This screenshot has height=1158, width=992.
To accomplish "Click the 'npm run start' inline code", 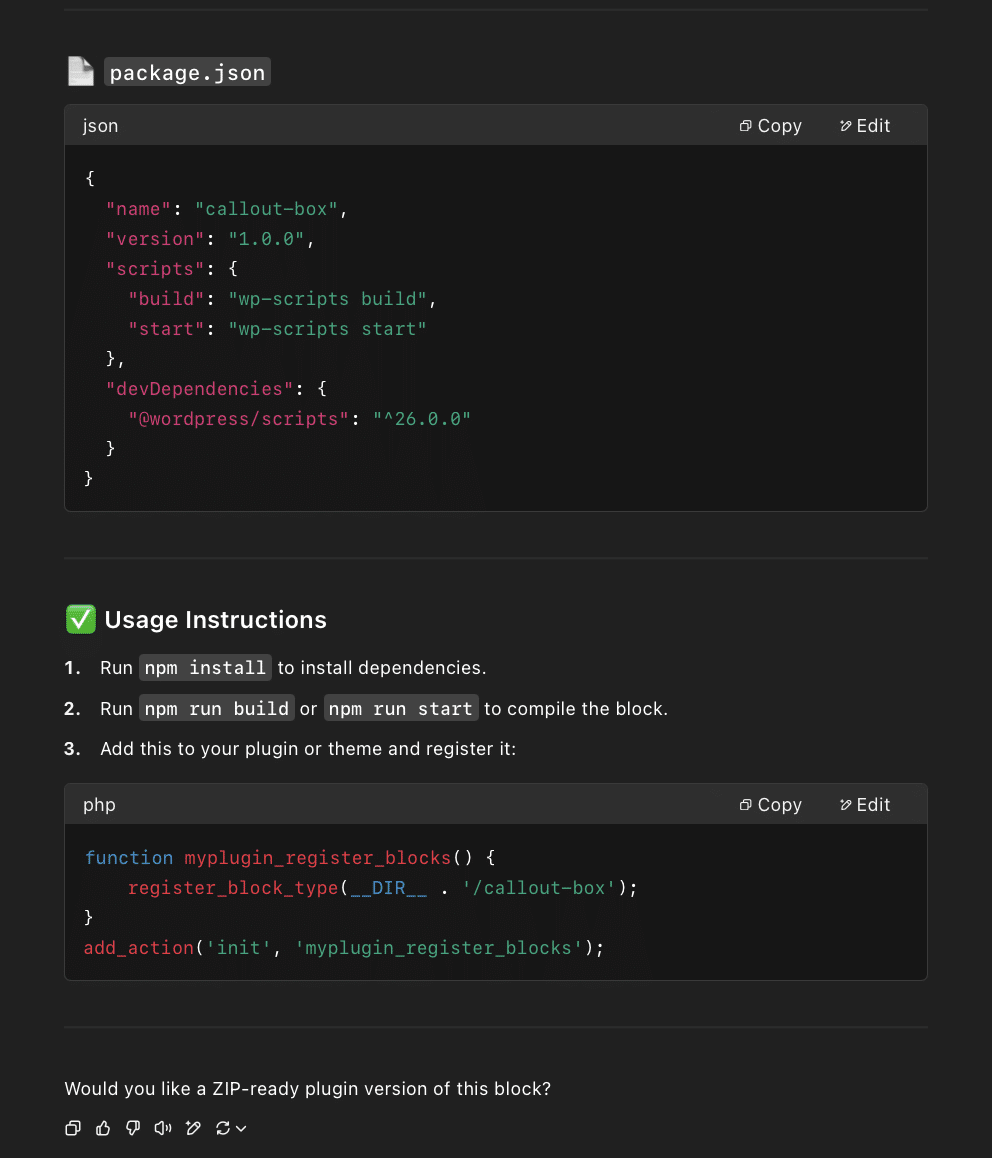I will pyautogui.click(x=401, y=708).
